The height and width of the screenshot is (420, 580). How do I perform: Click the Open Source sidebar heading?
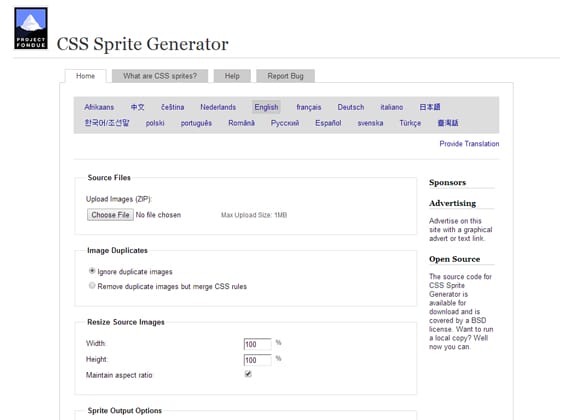(x=455, y=259)
